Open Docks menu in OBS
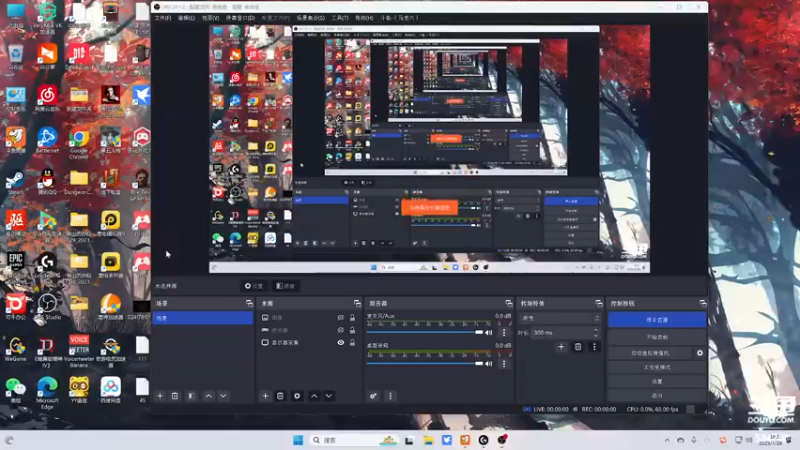The height and width of the screenshot is (450, 800). (240, 18)
